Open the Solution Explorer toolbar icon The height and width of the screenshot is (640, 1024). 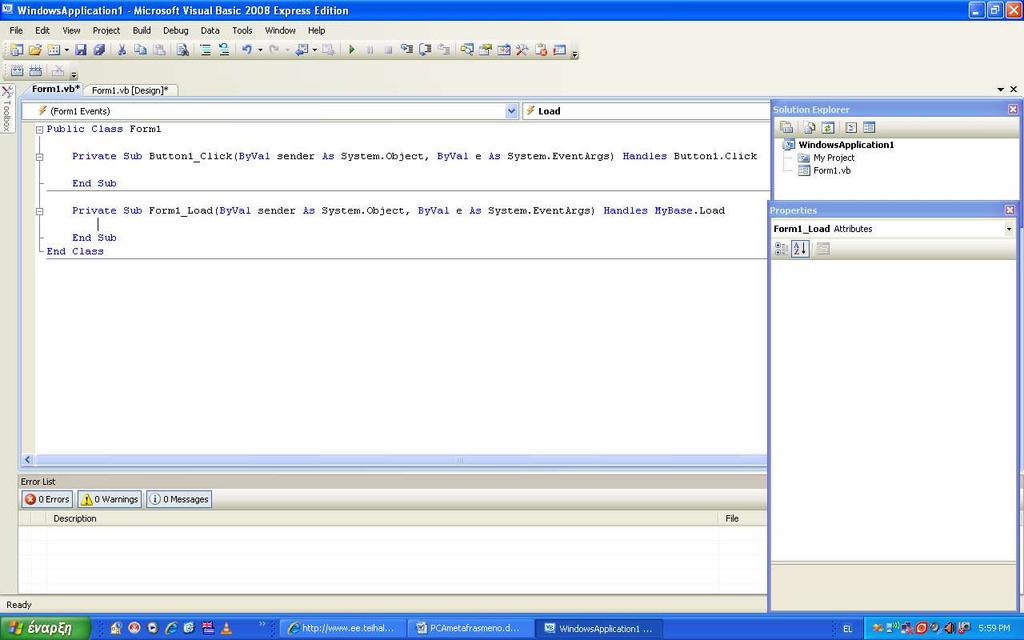[467, 50]
